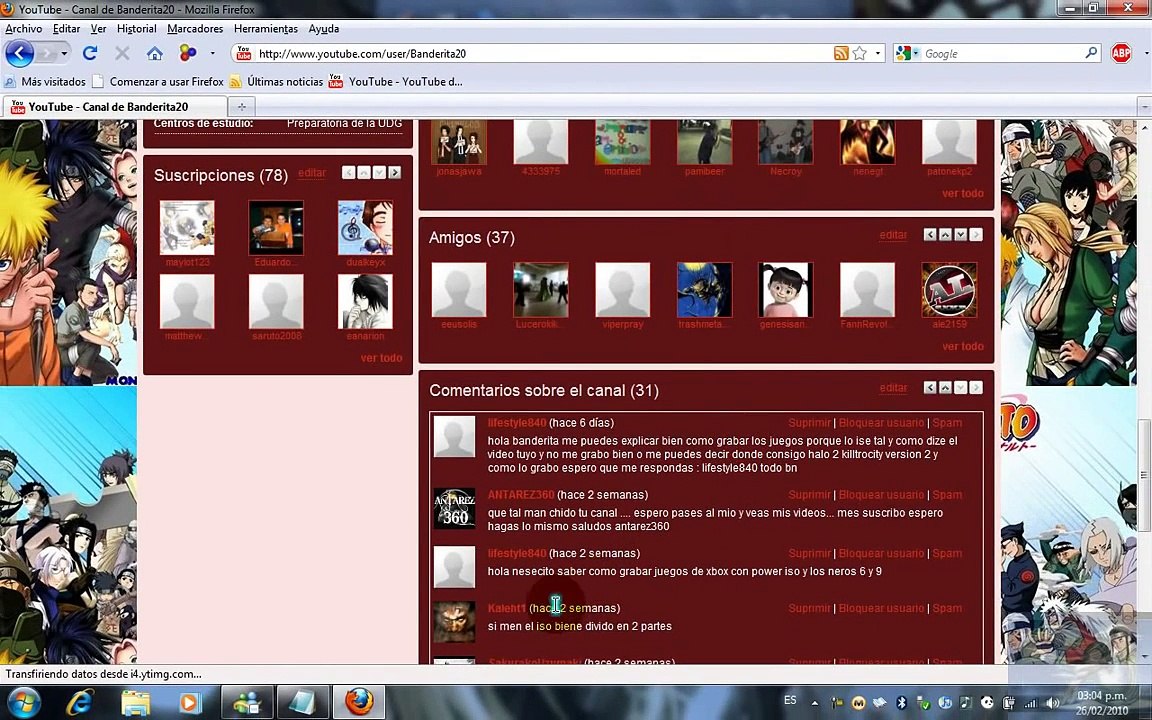Open the Herramientas menu

pyautogui.click(x=266, y=29)
